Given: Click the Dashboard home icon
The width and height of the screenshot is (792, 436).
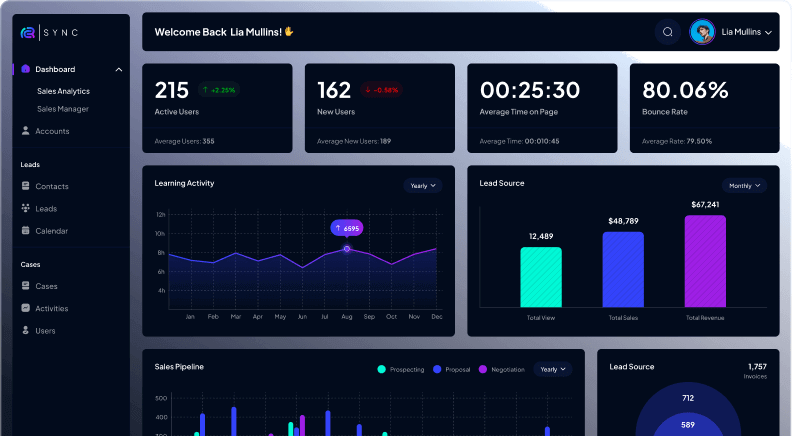Looking at the screenshot, I should click(25, 69).
